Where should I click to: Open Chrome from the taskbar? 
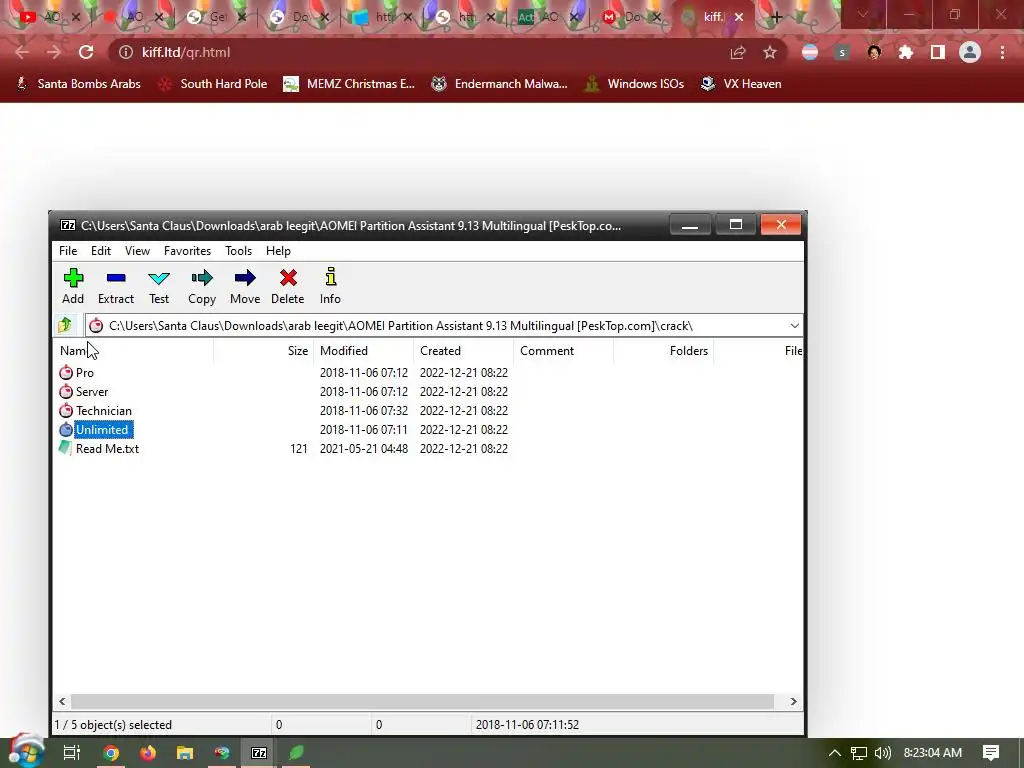coord(111,753)
